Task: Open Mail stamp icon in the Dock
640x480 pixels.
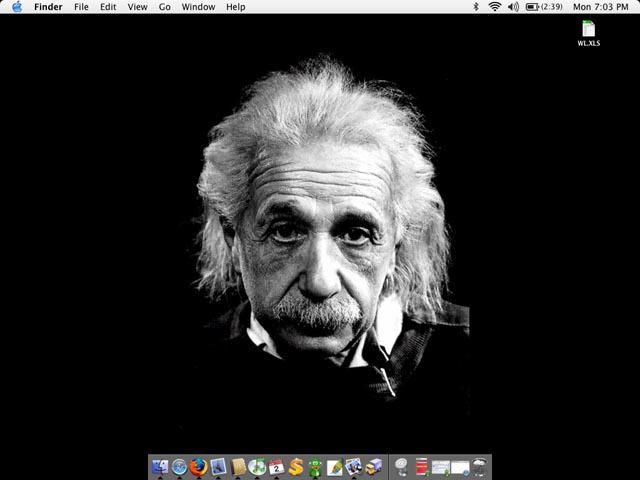Action: click(218, 467)
